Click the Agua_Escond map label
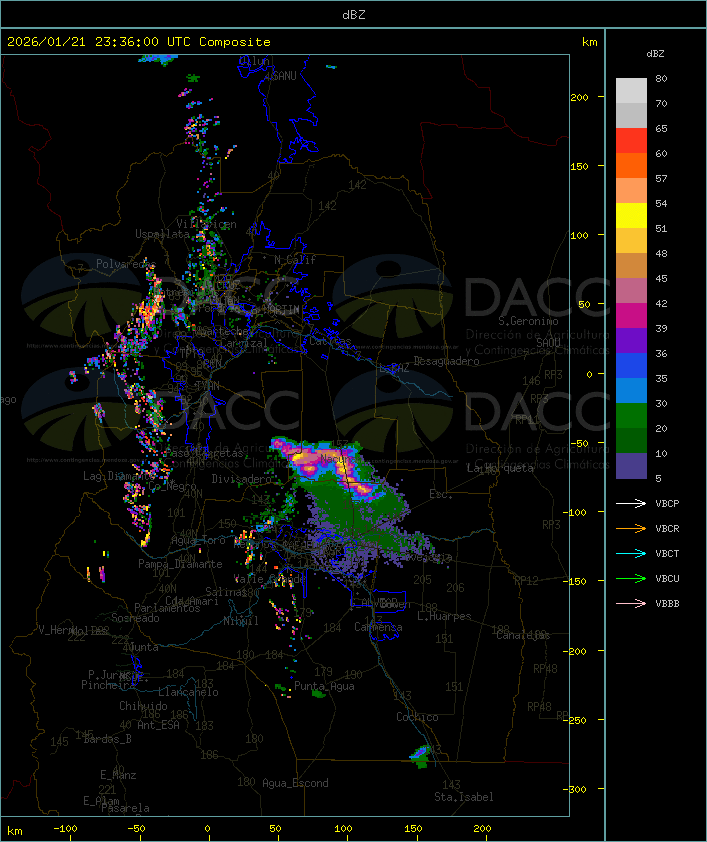The width and height of the screenshot is (707, 842). 295,783
